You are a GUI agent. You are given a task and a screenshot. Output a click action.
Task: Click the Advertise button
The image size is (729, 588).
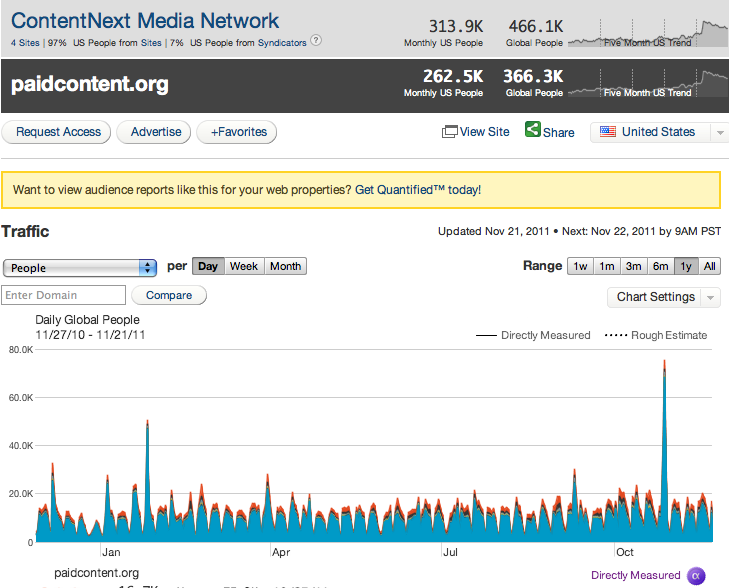point(154,132)
